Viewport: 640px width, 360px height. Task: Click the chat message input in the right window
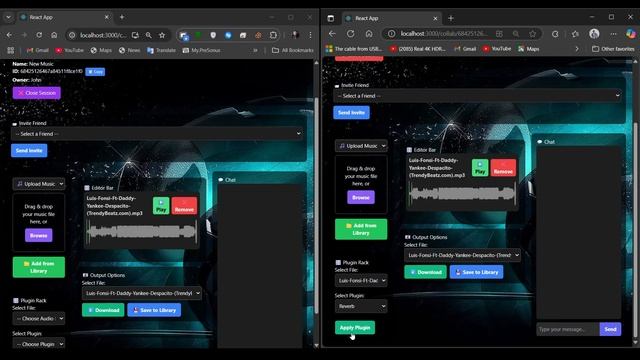point(567,329)
